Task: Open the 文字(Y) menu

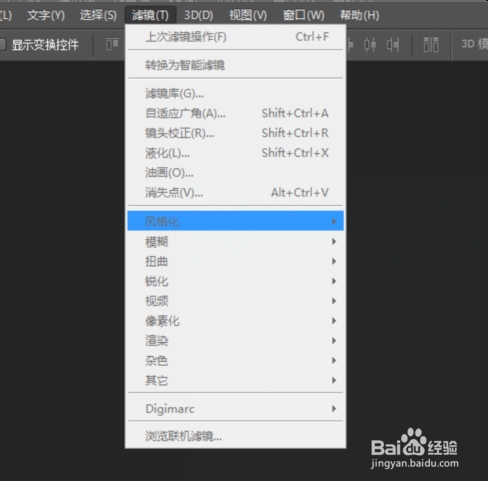Action: [x=46, y=15]
